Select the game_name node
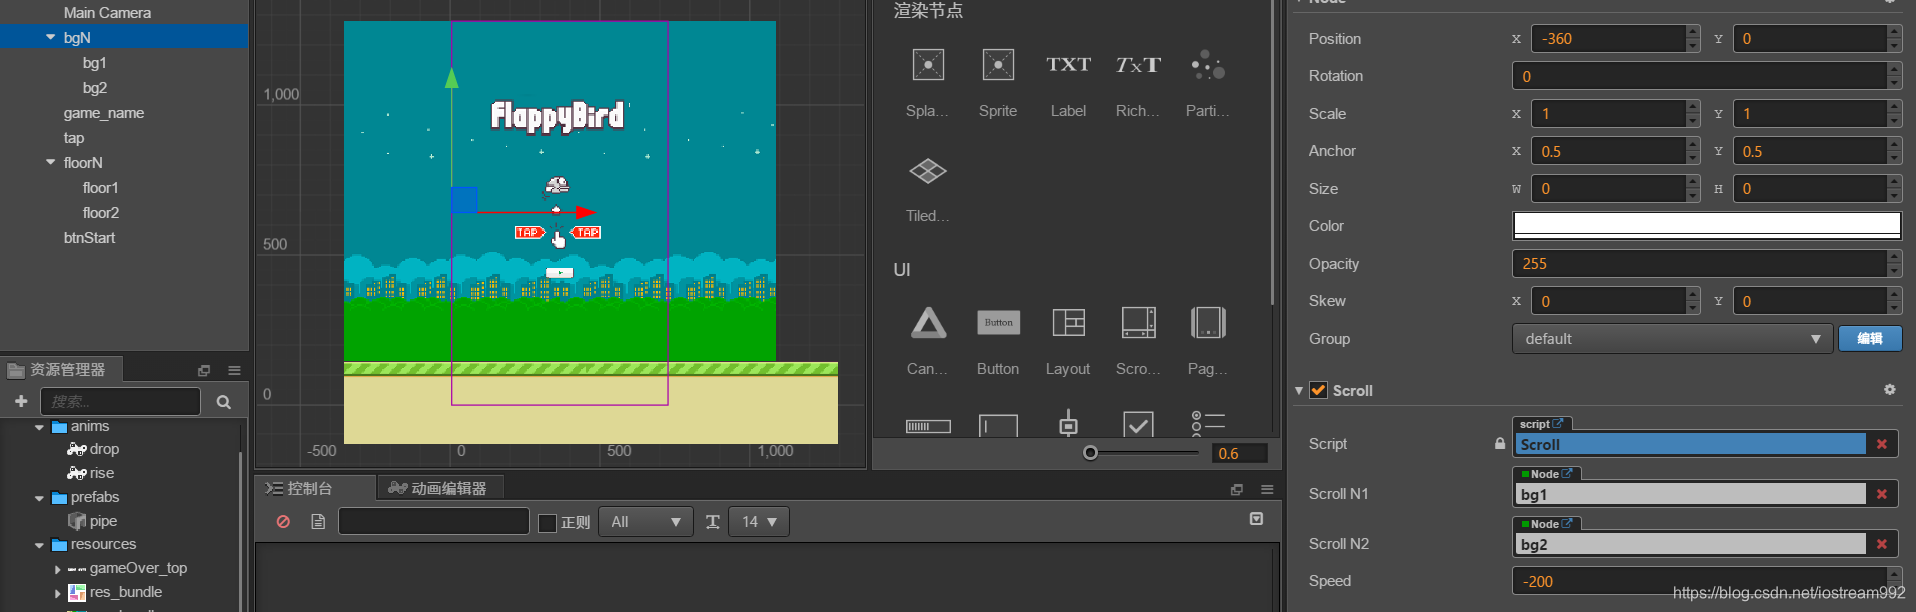The image size is (1916, 612). tap(104, 112)
